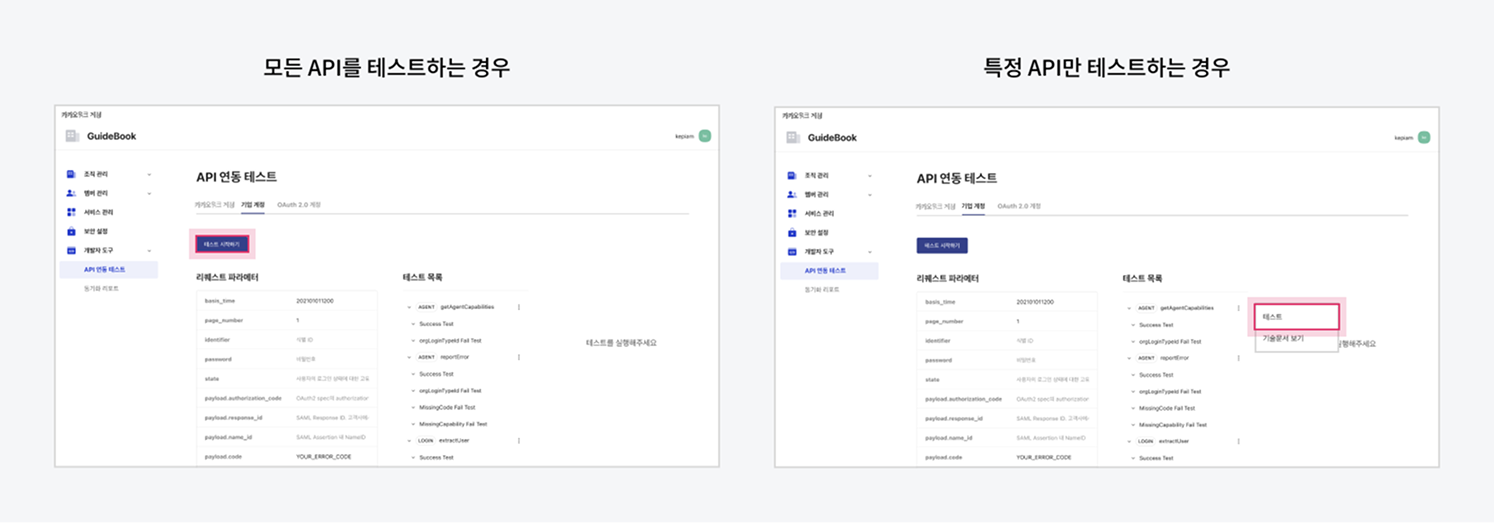Open kepiam profile avatar in left screenshot
The image size is (1494, 523).
tap(704, 136)
